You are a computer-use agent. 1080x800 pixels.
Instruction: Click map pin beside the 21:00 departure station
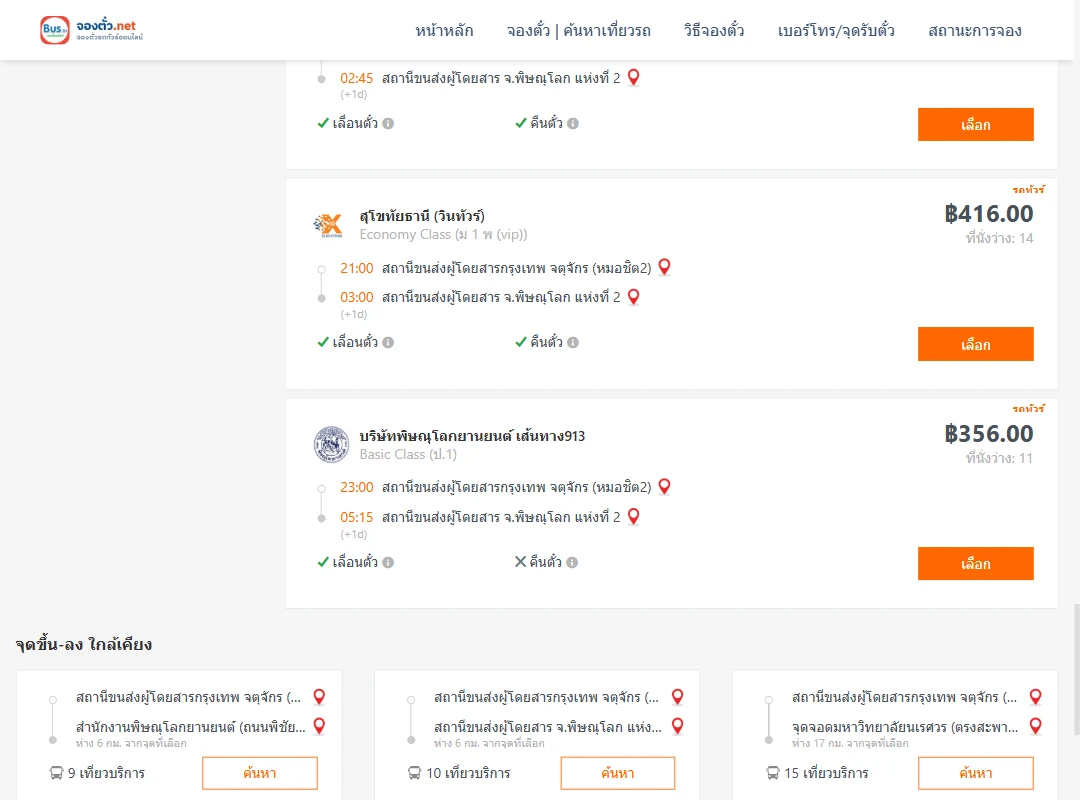click(665, 267)
